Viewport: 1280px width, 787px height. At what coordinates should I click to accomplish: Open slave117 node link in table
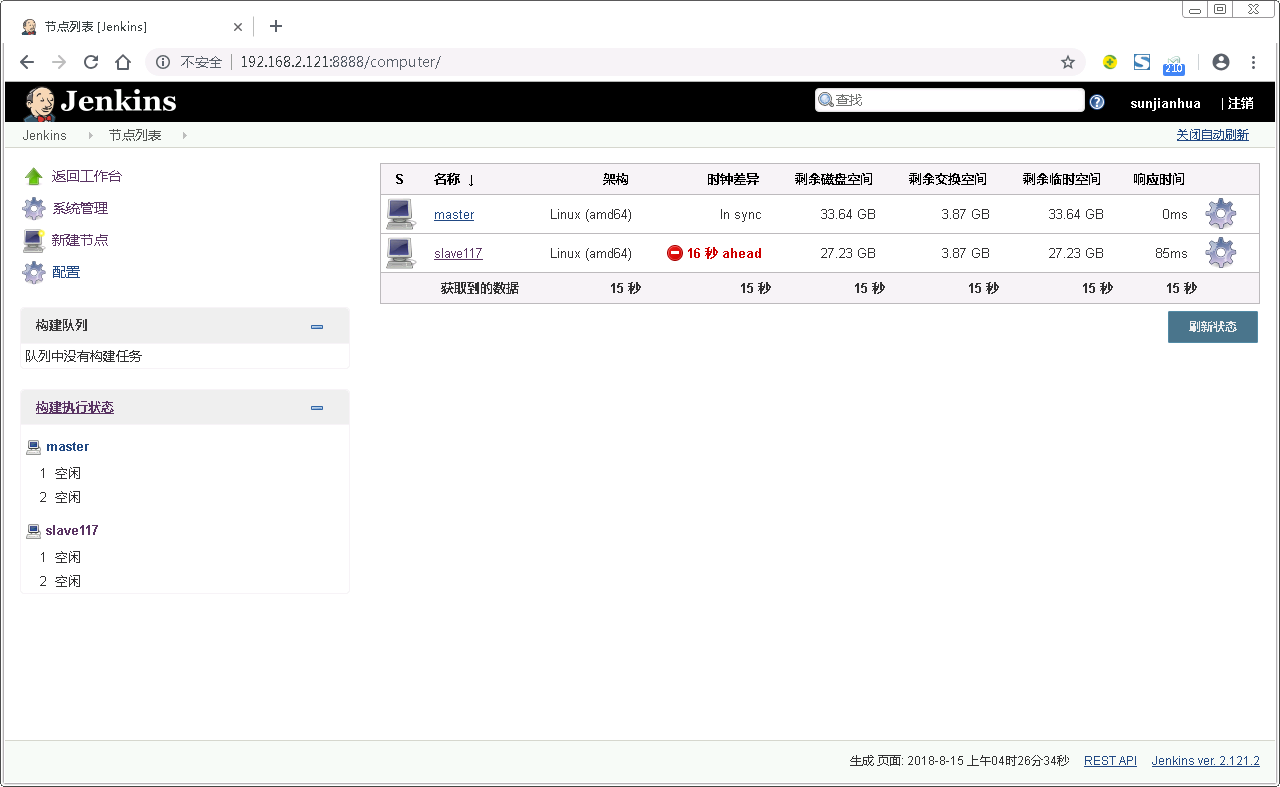coord(458,253)
